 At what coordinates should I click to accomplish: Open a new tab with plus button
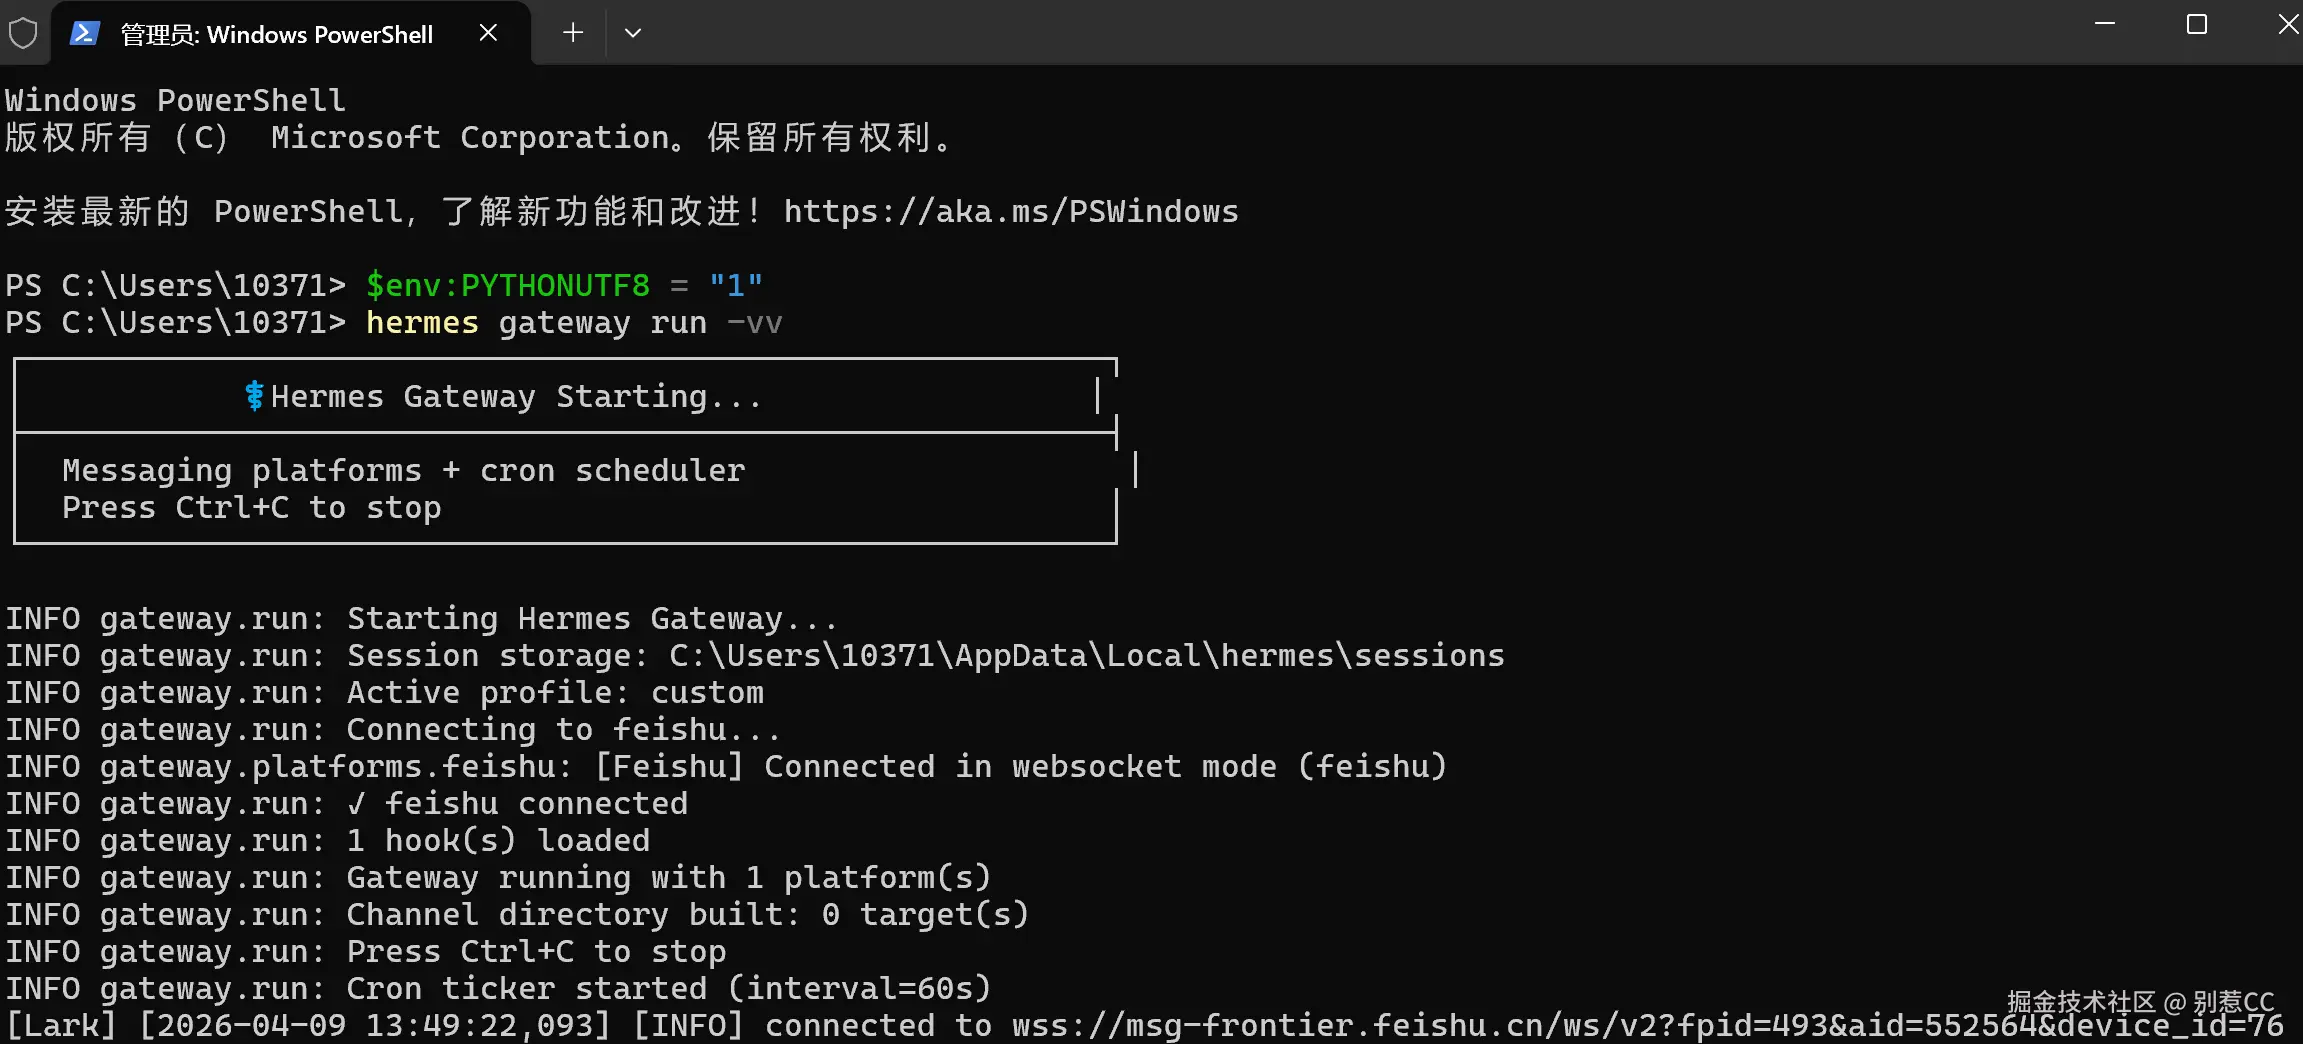coord(573,33)
